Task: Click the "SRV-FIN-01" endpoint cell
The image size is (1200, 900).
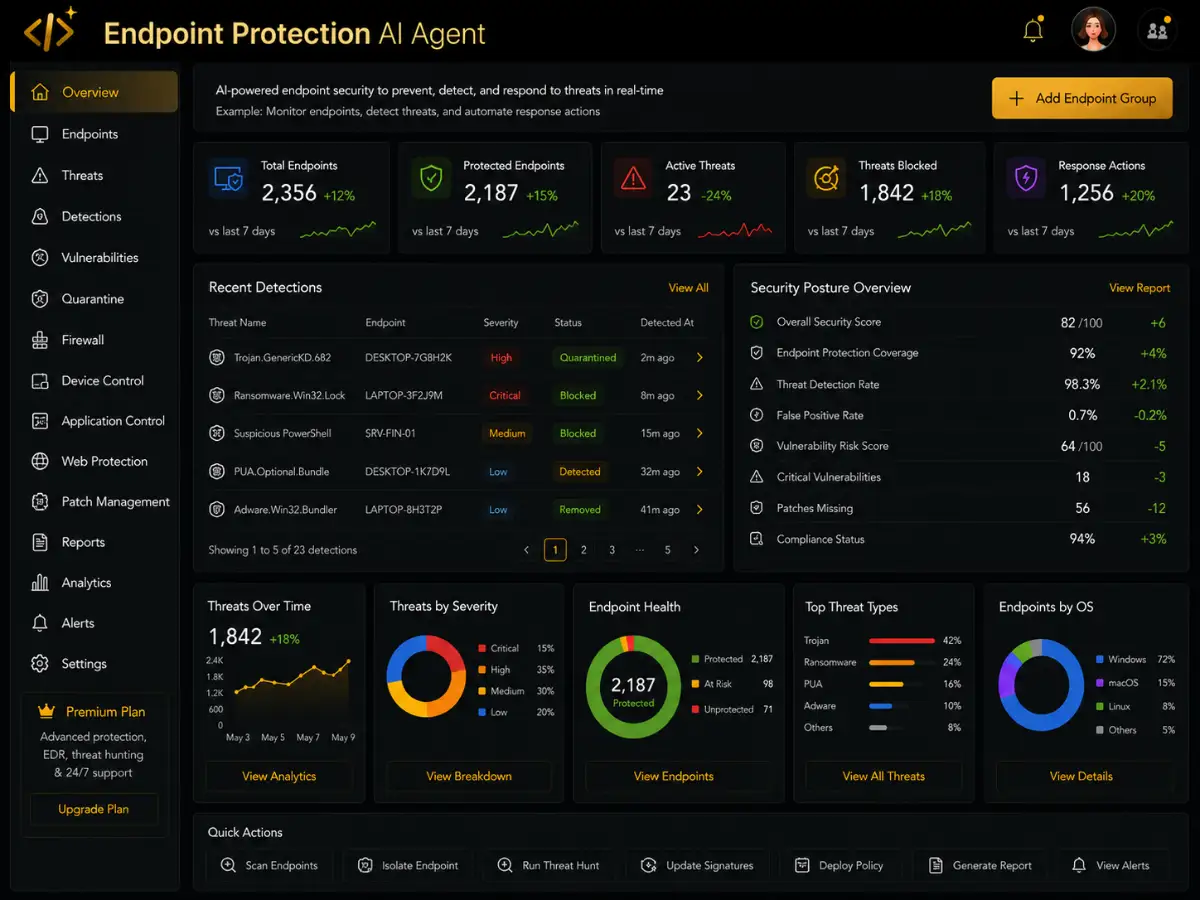Action: click(x=390, y=433)
